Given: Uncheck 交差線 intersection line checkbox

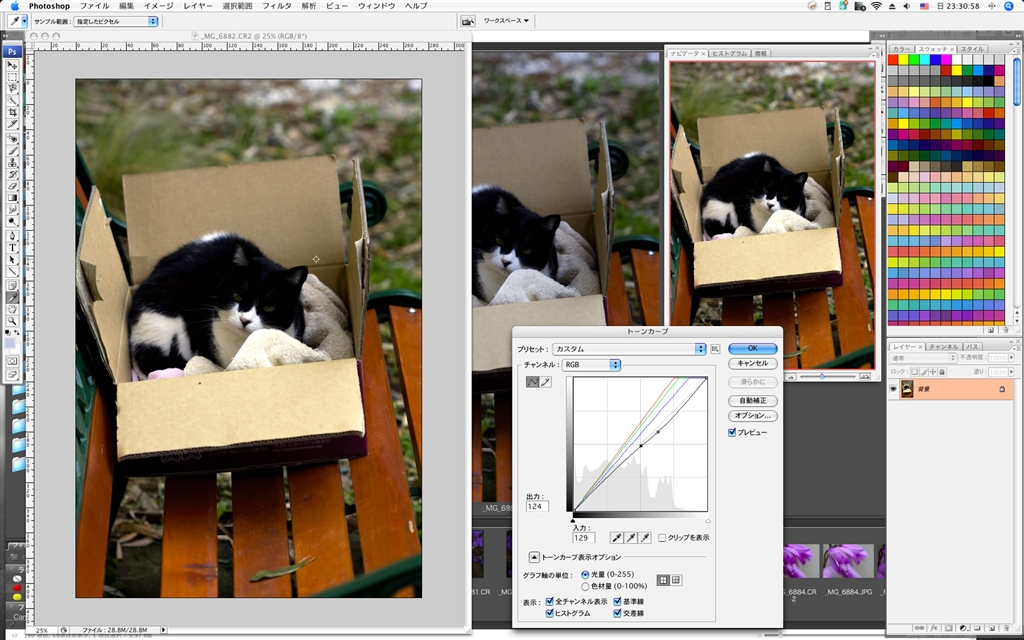Looking at the screenshot, I should pos(617,613).
